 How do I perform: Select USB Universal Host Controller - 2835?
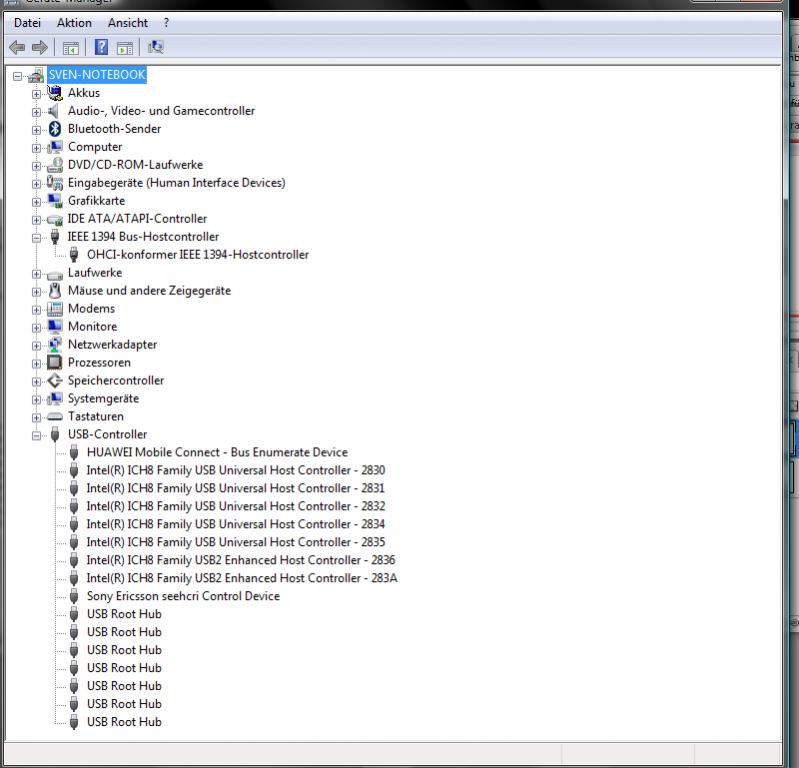236,542
